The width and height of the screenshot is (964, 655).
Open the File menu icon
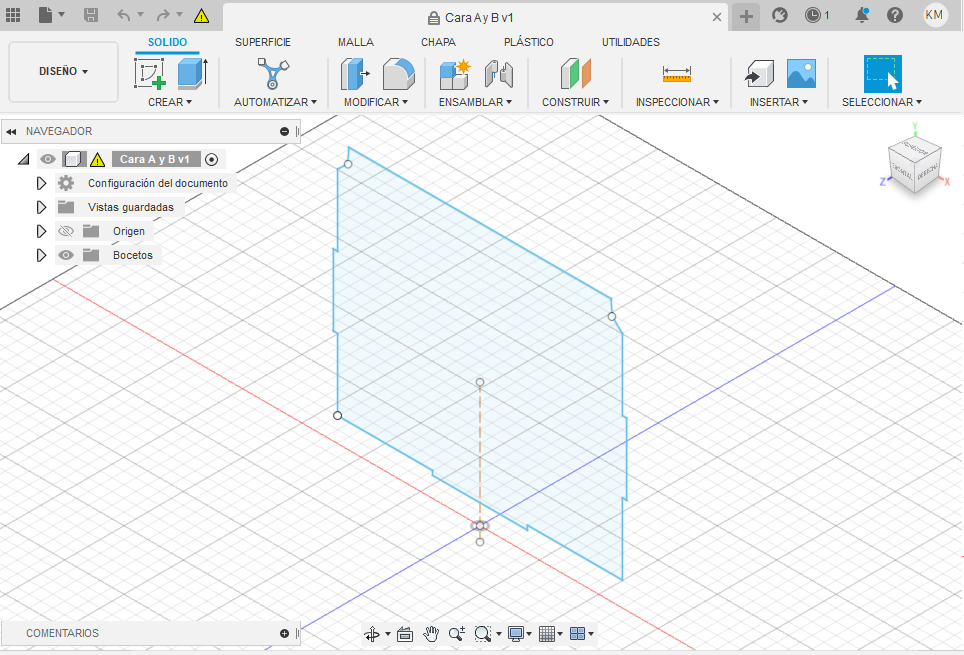click(46, 15)
